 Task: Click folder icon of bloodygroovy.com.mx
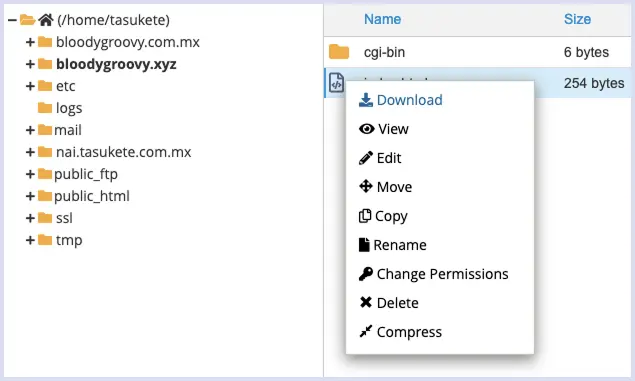45,42
